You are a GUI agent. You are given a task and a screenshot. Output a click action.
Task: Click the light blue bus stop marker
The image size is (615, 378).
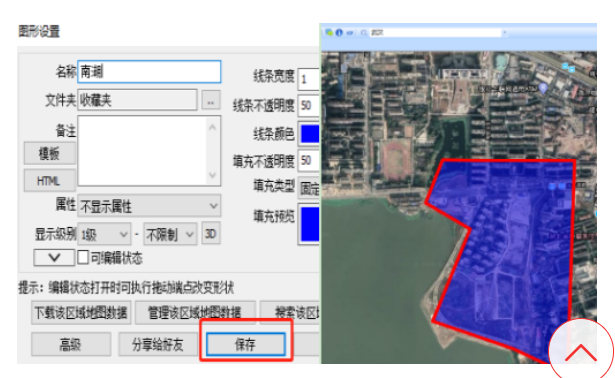click(568, 67)
